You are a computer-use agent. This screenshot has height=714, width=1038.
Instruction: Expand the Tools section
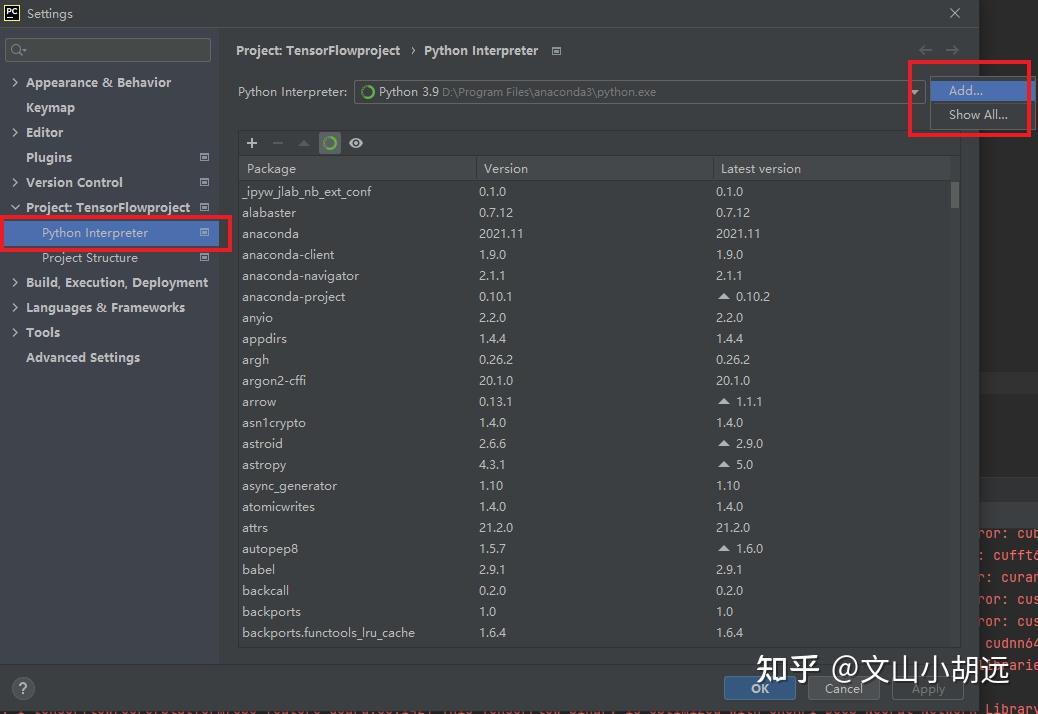pos(15,332)
